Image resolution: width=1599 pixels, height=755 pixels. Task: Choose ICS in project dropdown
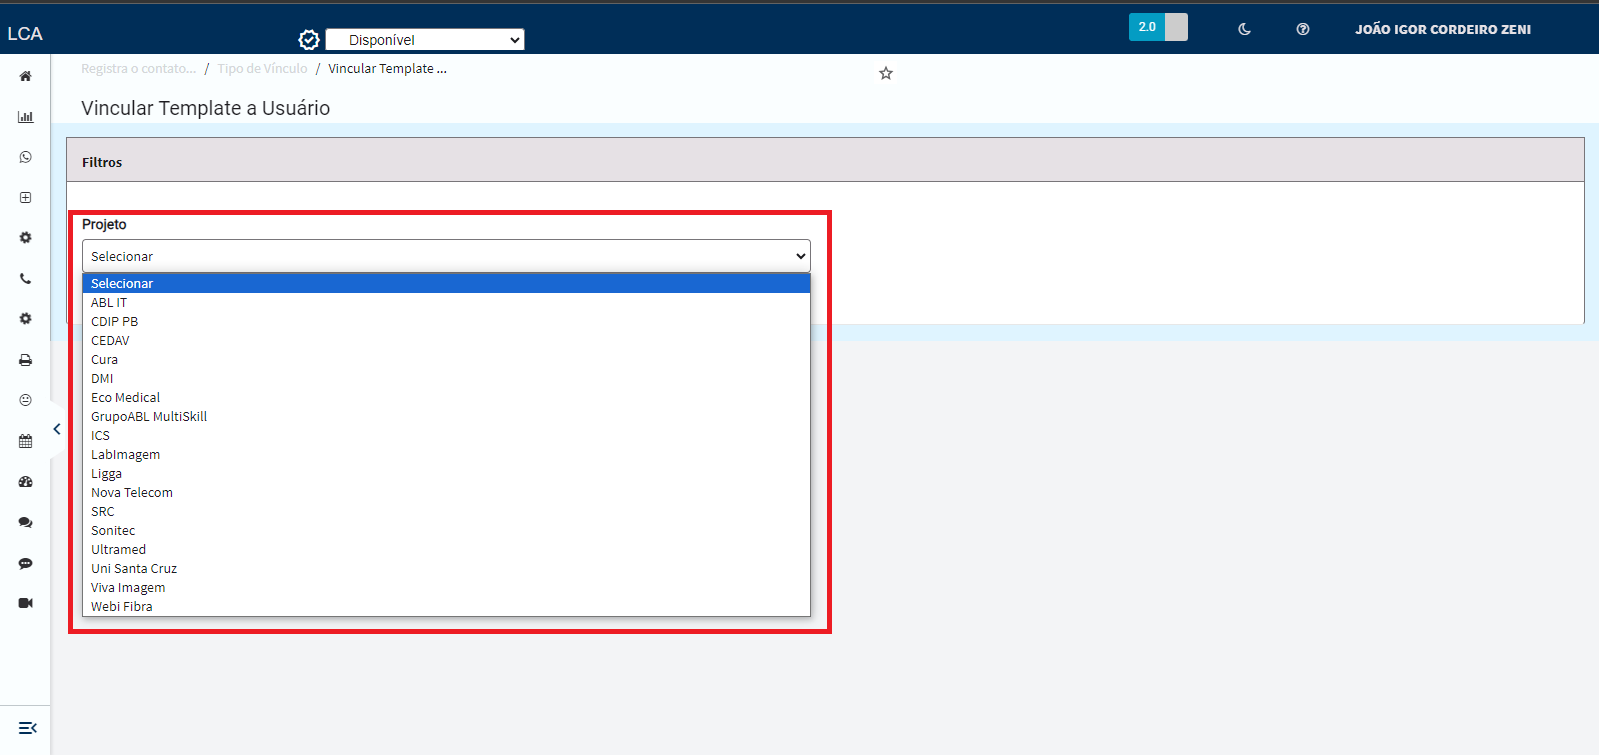click(x=446, y=435)
